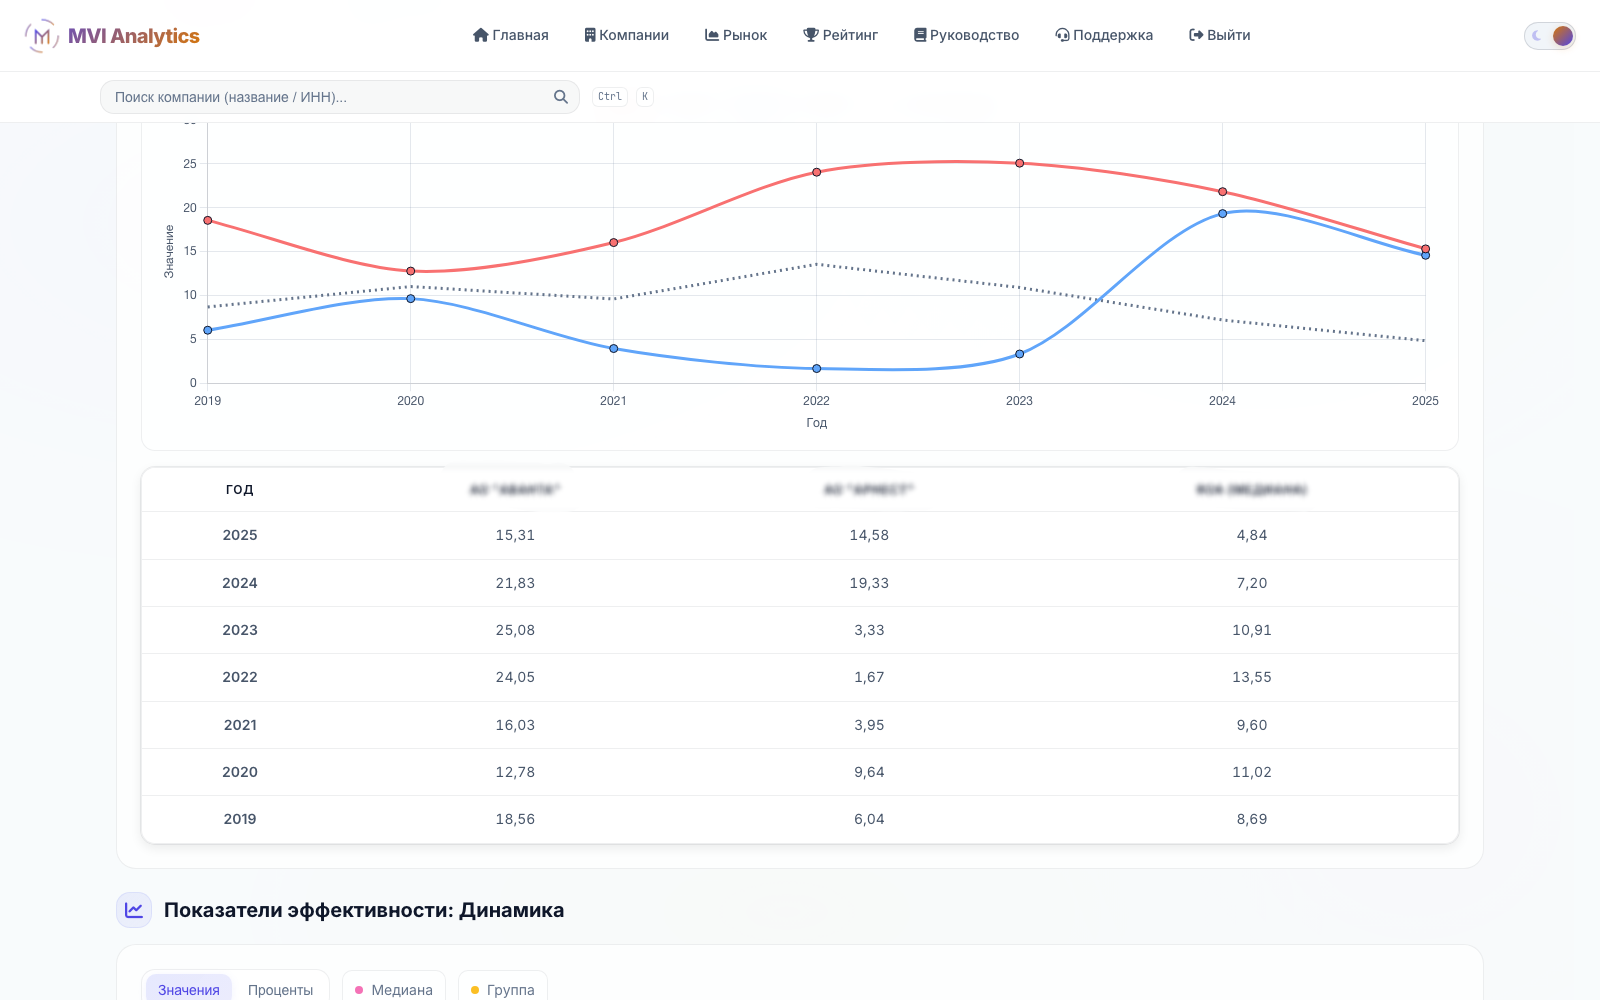Open the Рынок market section
Viewport: 1600px width, 1000px height.
pyautogui.click(x=736, y=35)
